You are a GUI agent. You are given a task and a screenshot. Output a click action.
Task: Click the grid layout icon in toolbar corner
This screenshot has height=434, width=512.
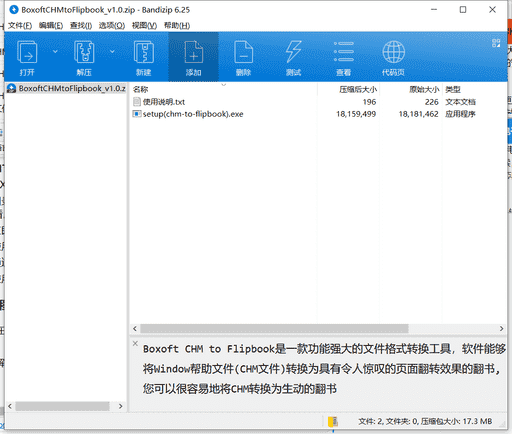pyautogui.click(x=496, y=43)
